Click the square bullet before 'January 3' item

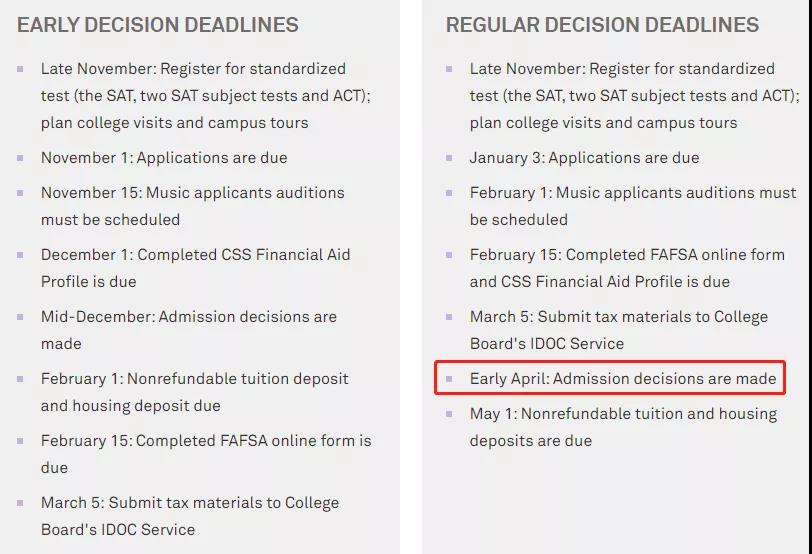click(448, 158)
